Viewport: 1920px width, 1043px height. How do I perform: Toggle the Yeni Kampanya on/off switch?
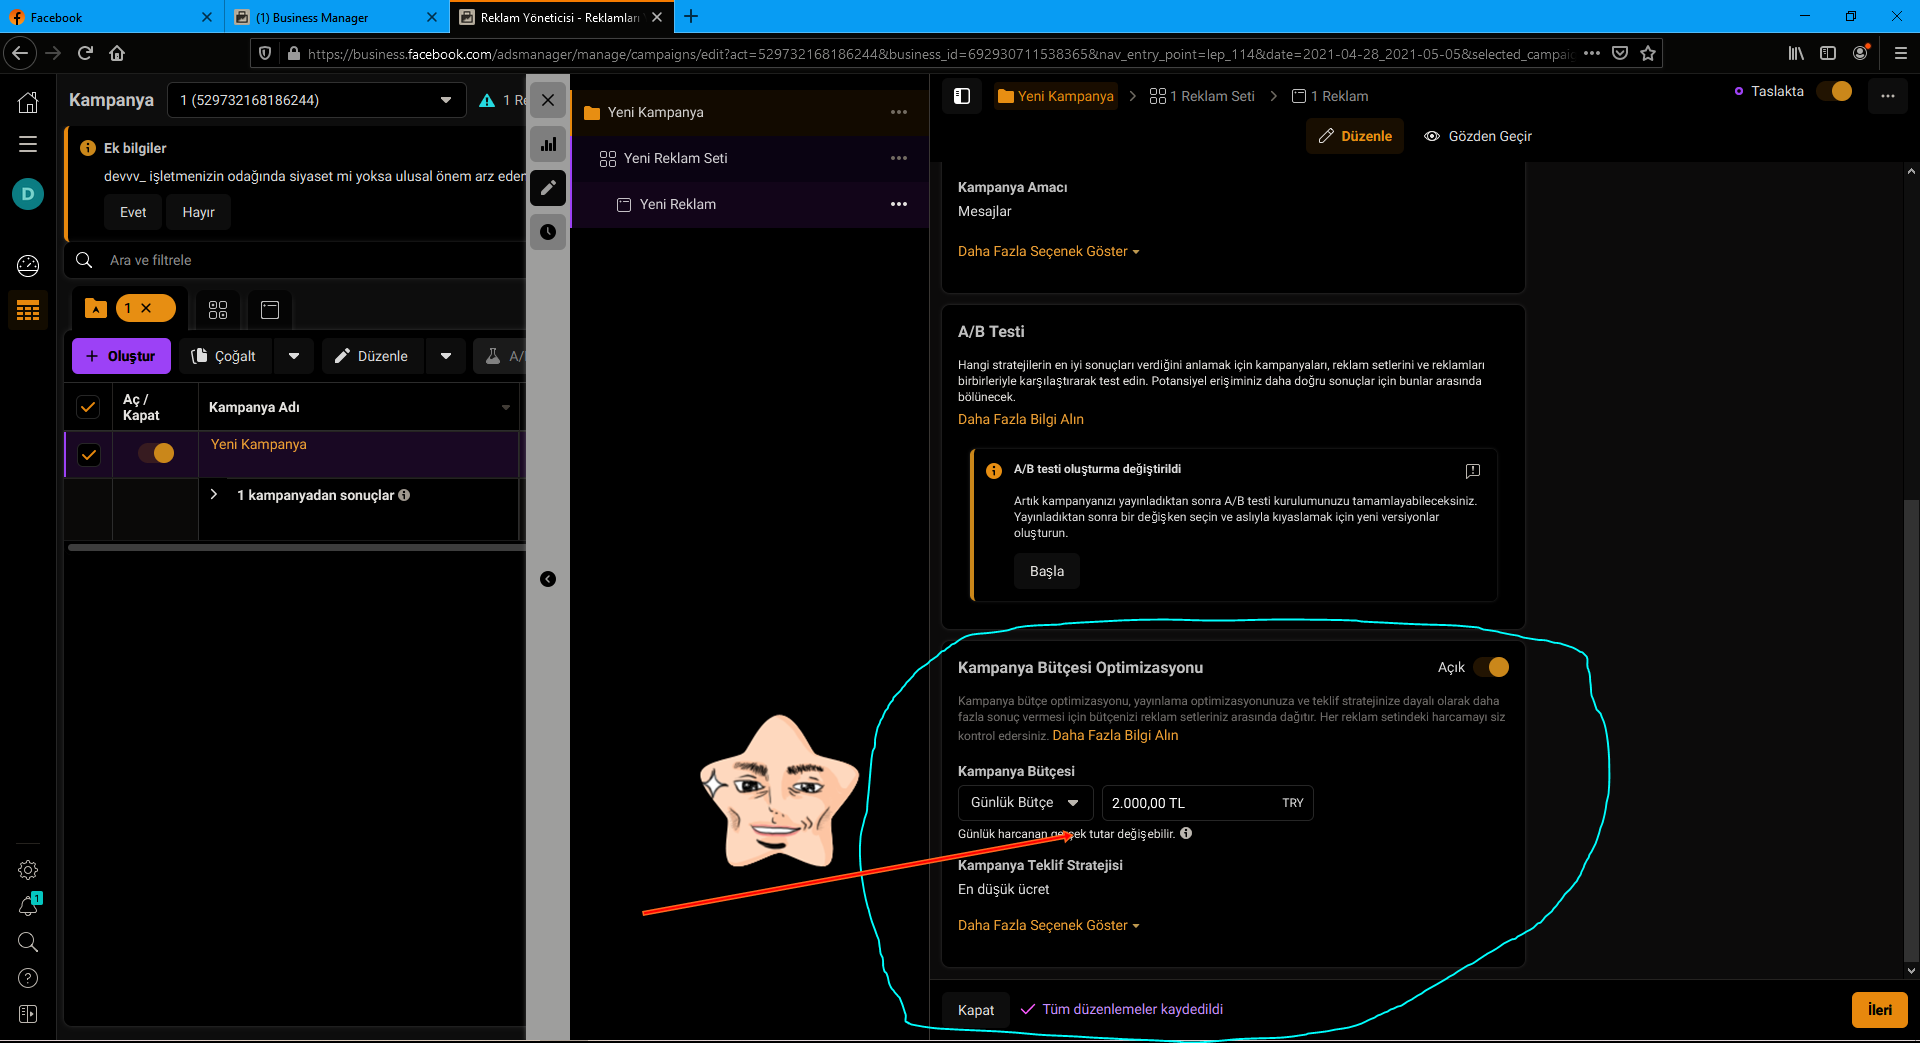[x=156, y=453]
